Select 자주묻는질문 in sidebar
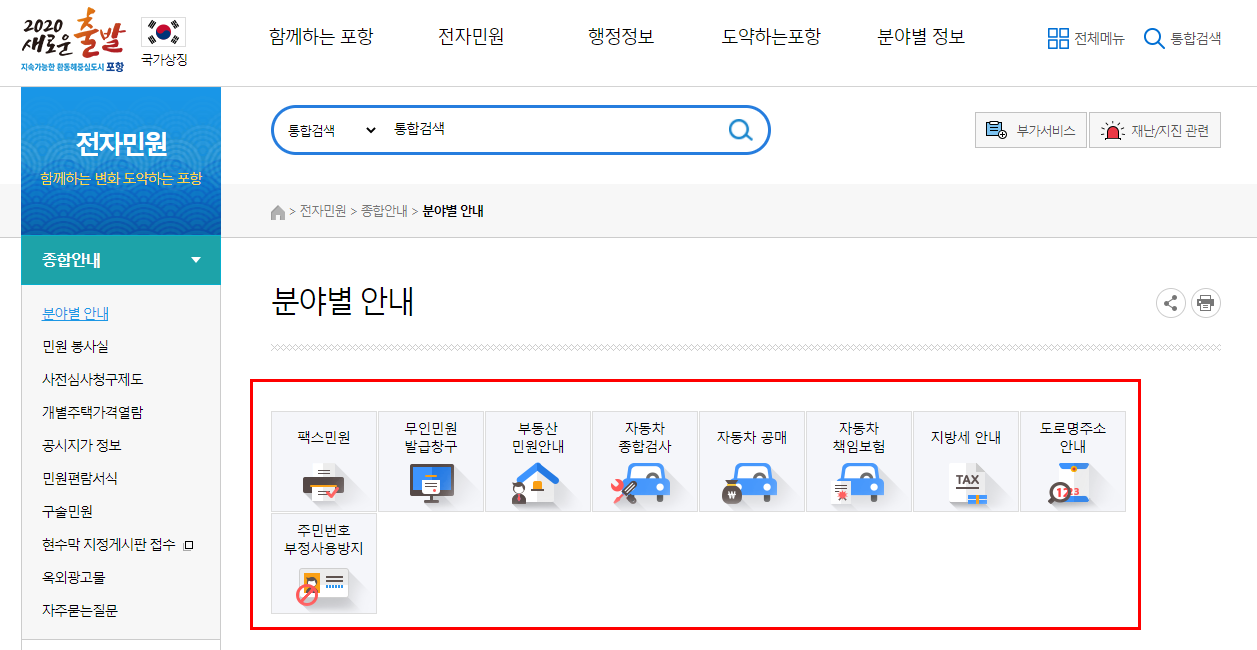Viewport: 1257px width, 650px height. click(x=80, y=610)
